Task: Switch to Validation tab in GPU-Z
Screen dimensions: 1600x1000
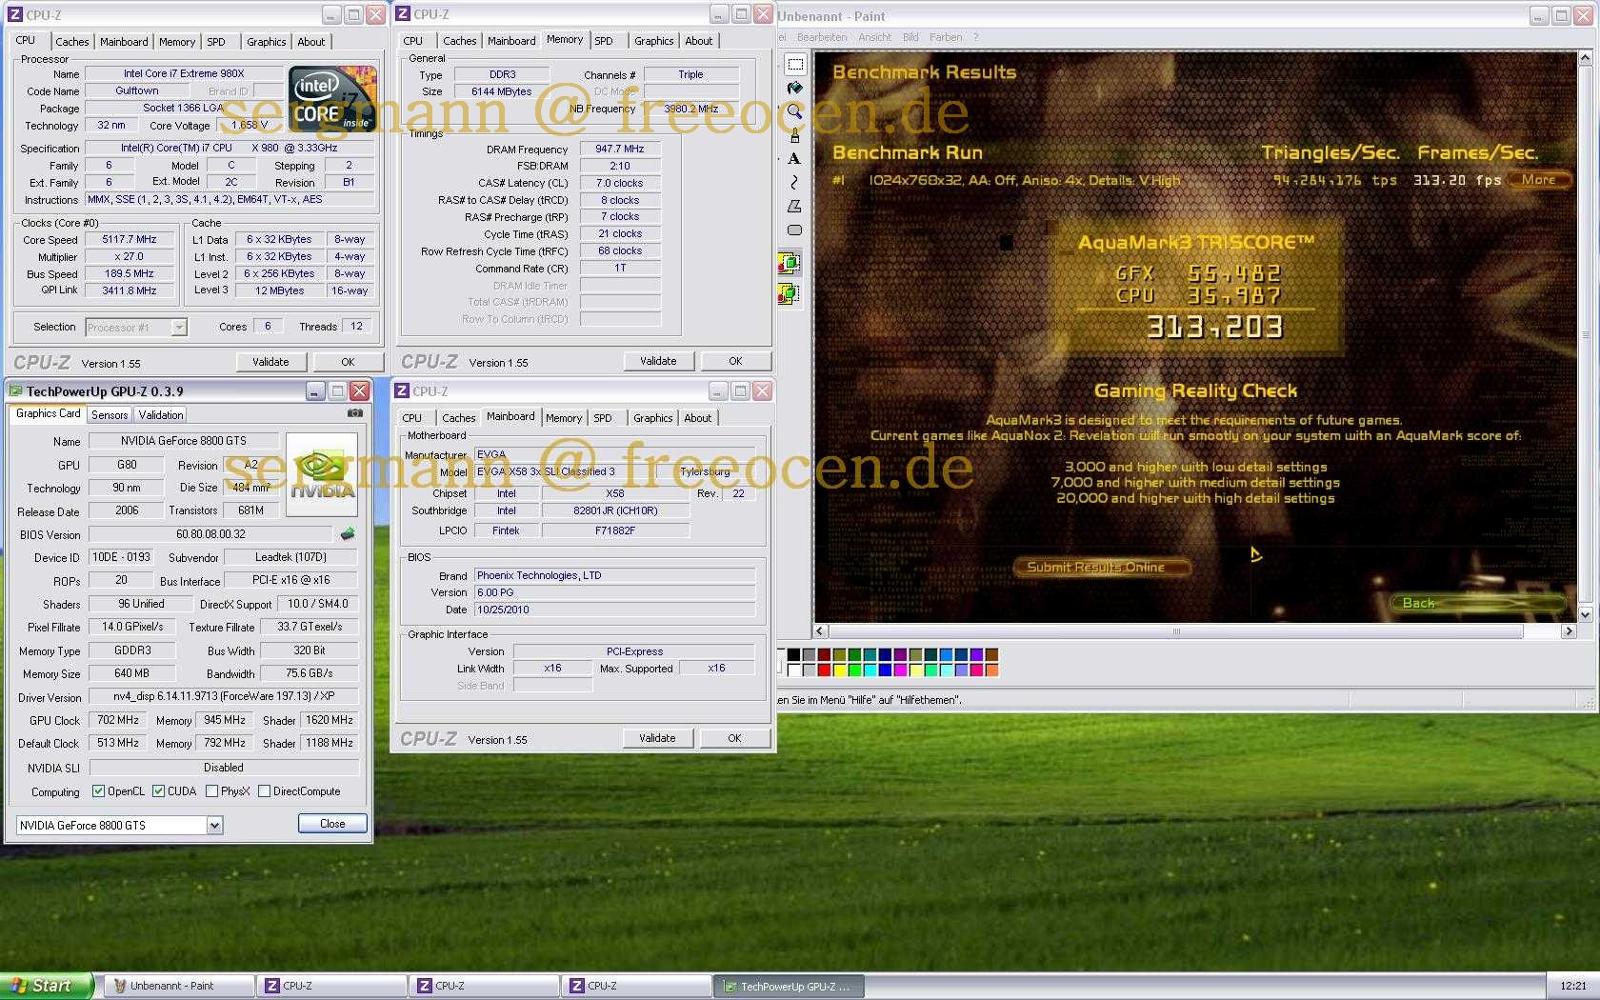Action: pos(161,415)
